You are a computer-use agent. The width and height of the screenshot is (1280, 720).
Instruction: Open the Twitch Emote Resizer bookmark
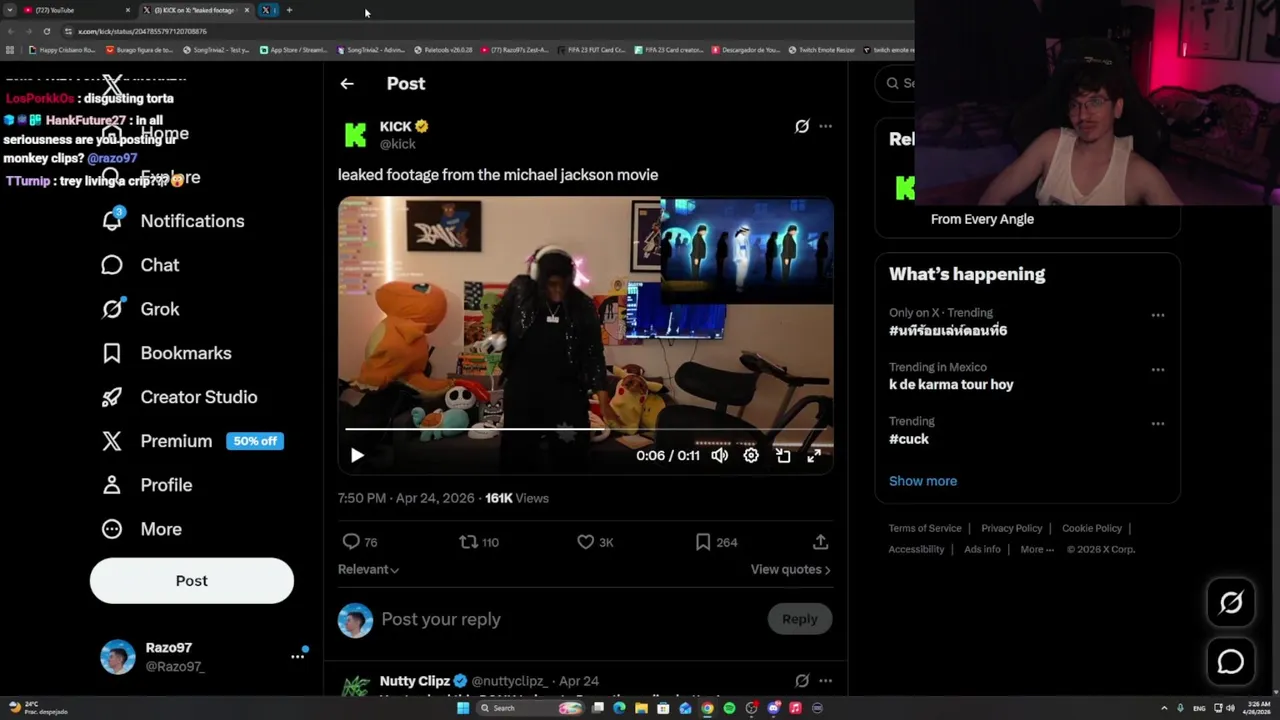(x=822, y=50)
